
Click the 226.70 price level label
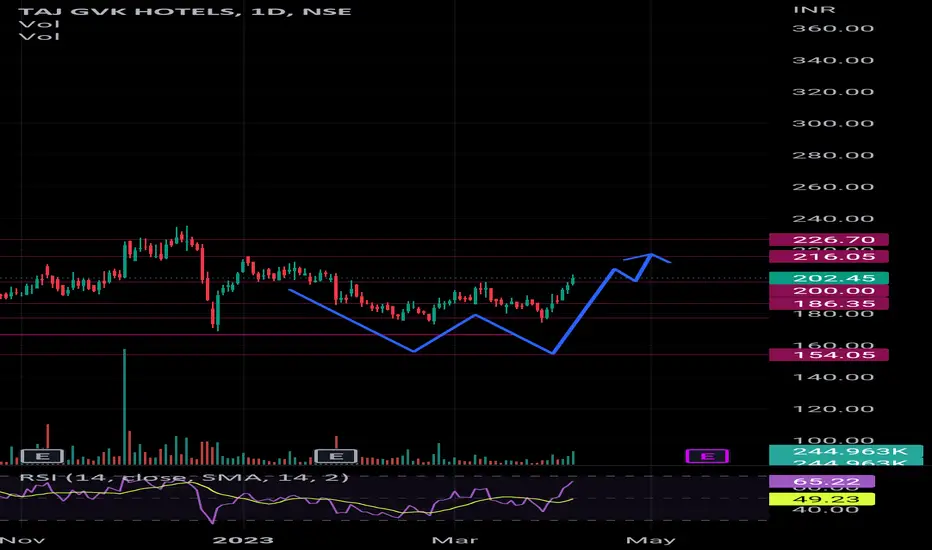click(829, 240)
